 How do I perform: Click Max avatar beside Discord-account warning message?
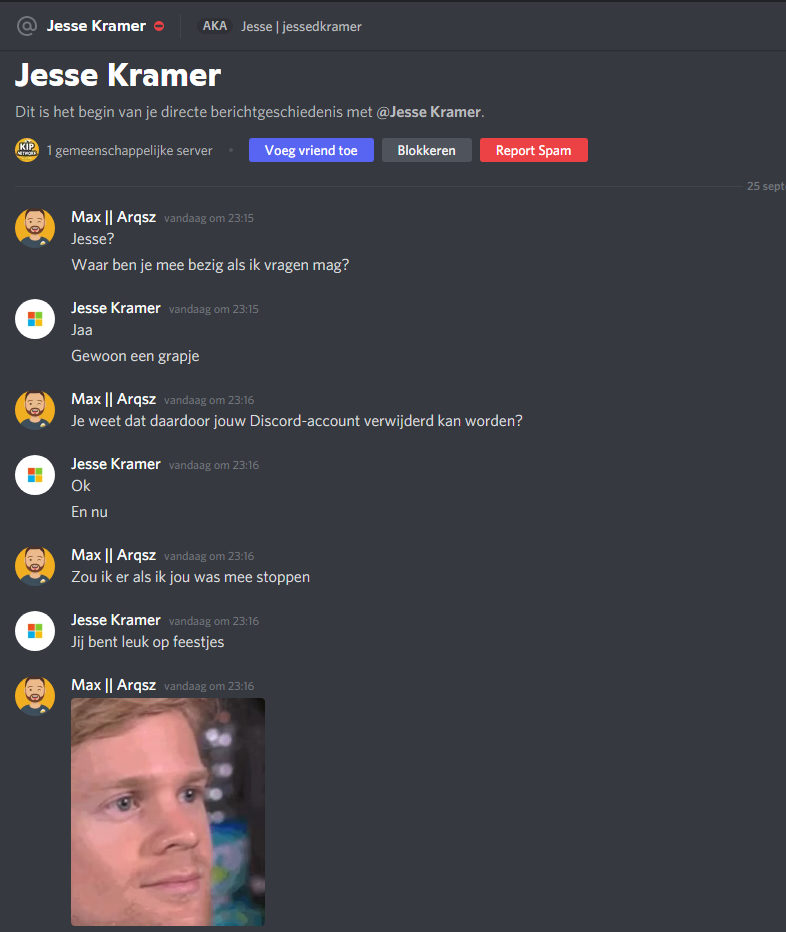tap(35, 410)
